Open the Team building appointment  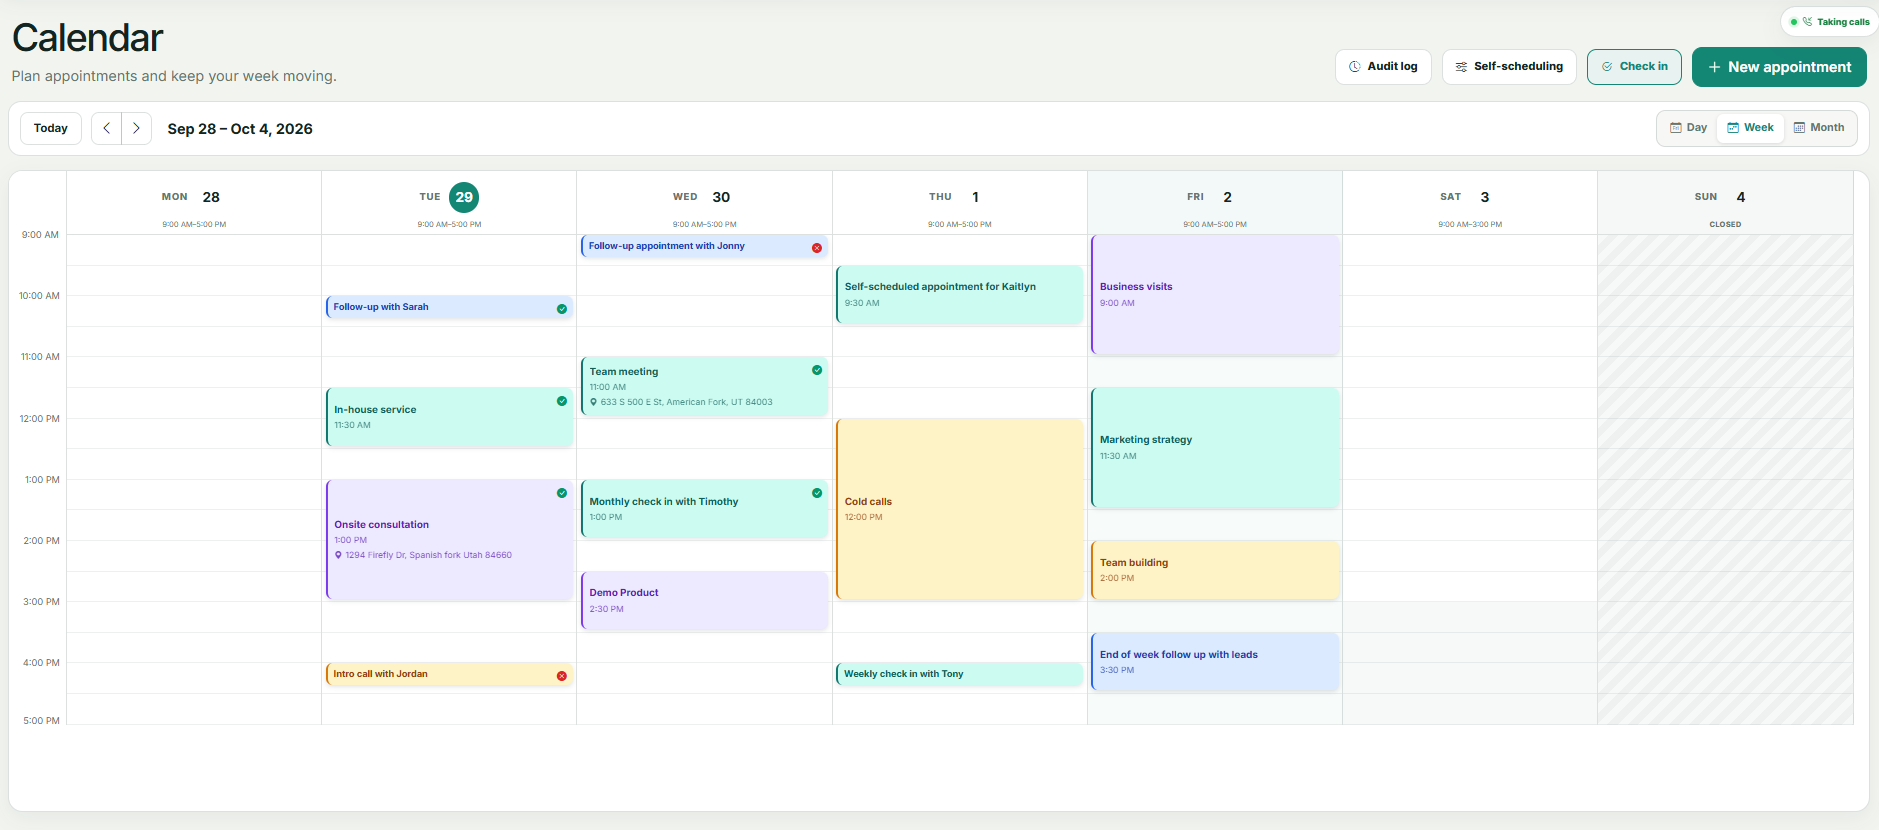point(1215,570)
